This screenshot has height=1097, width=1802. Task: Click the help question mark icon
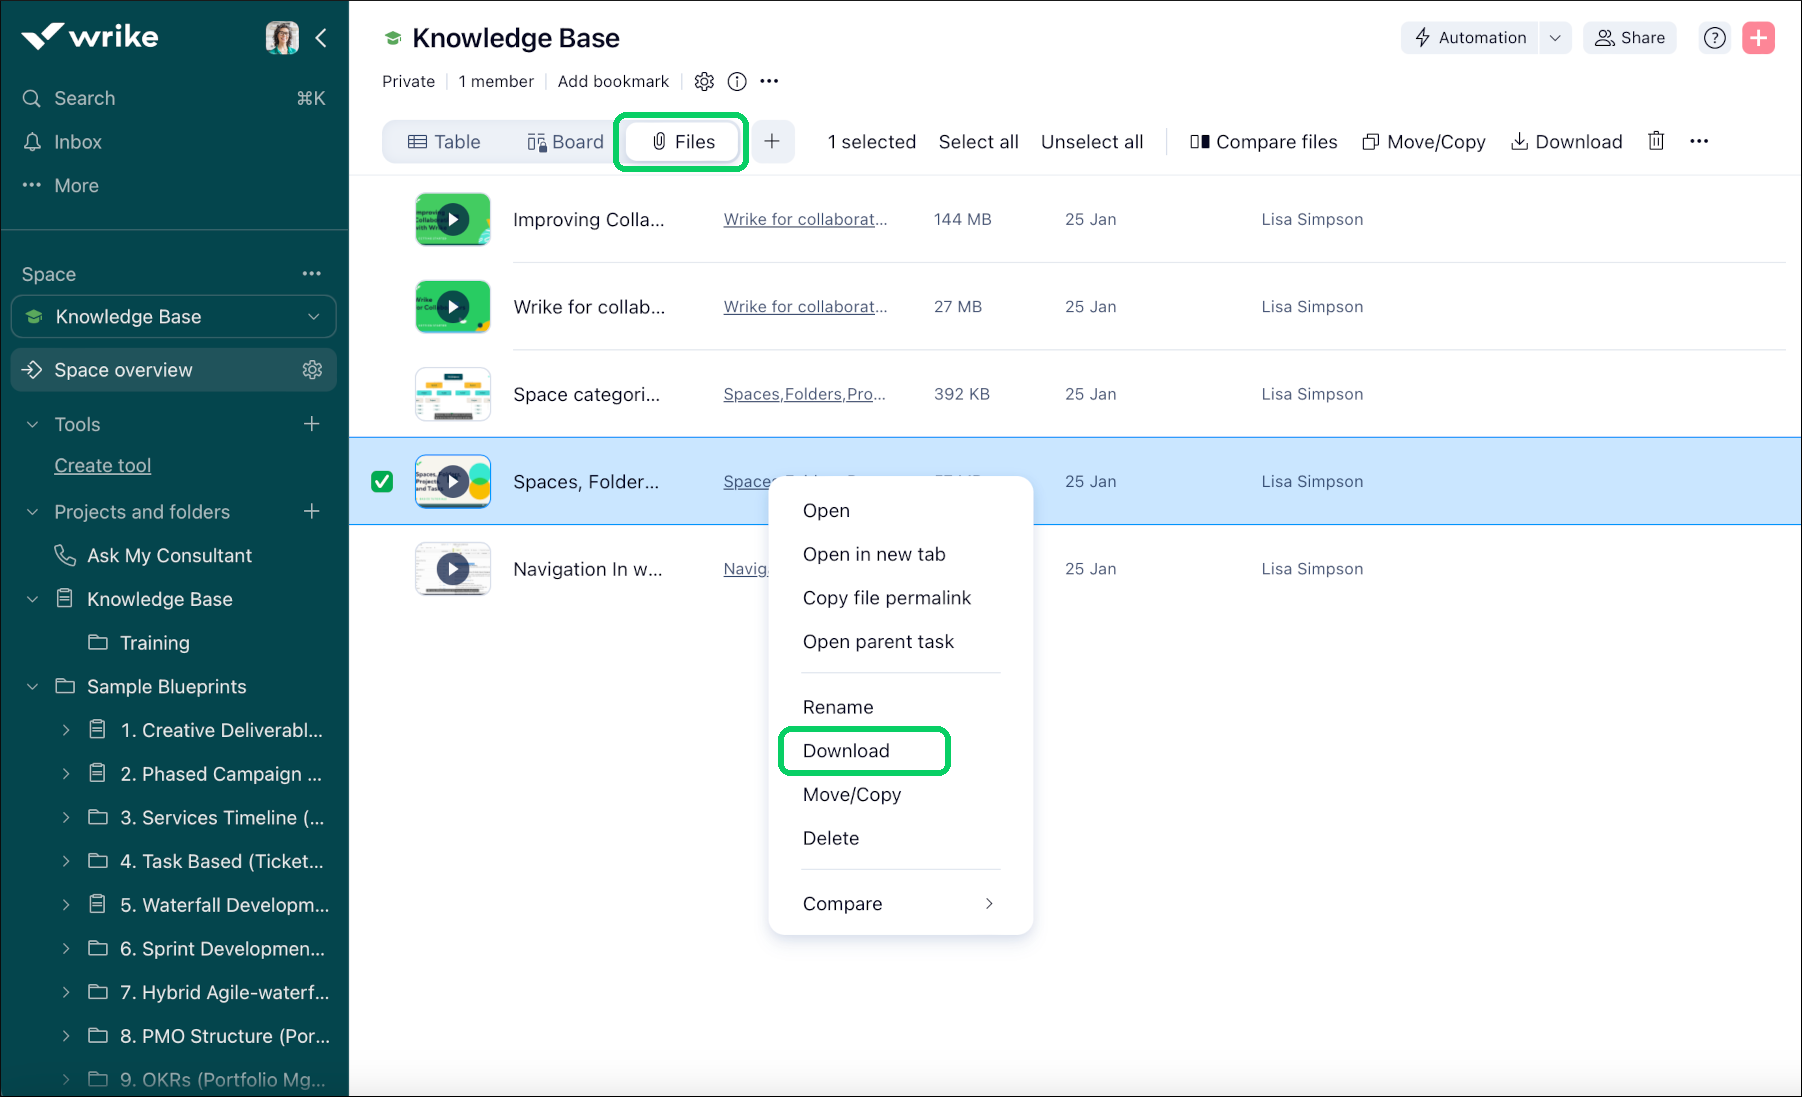click(x=1714, y=37)
